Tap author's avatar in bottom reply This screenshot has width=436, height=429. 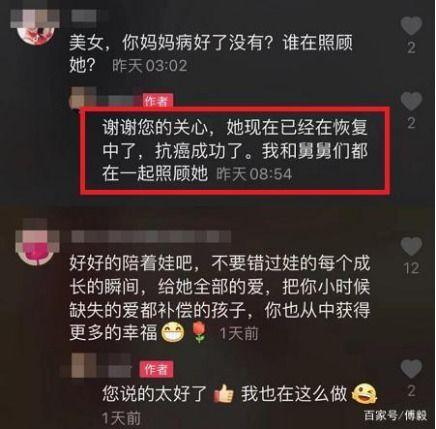coord(81,365)
